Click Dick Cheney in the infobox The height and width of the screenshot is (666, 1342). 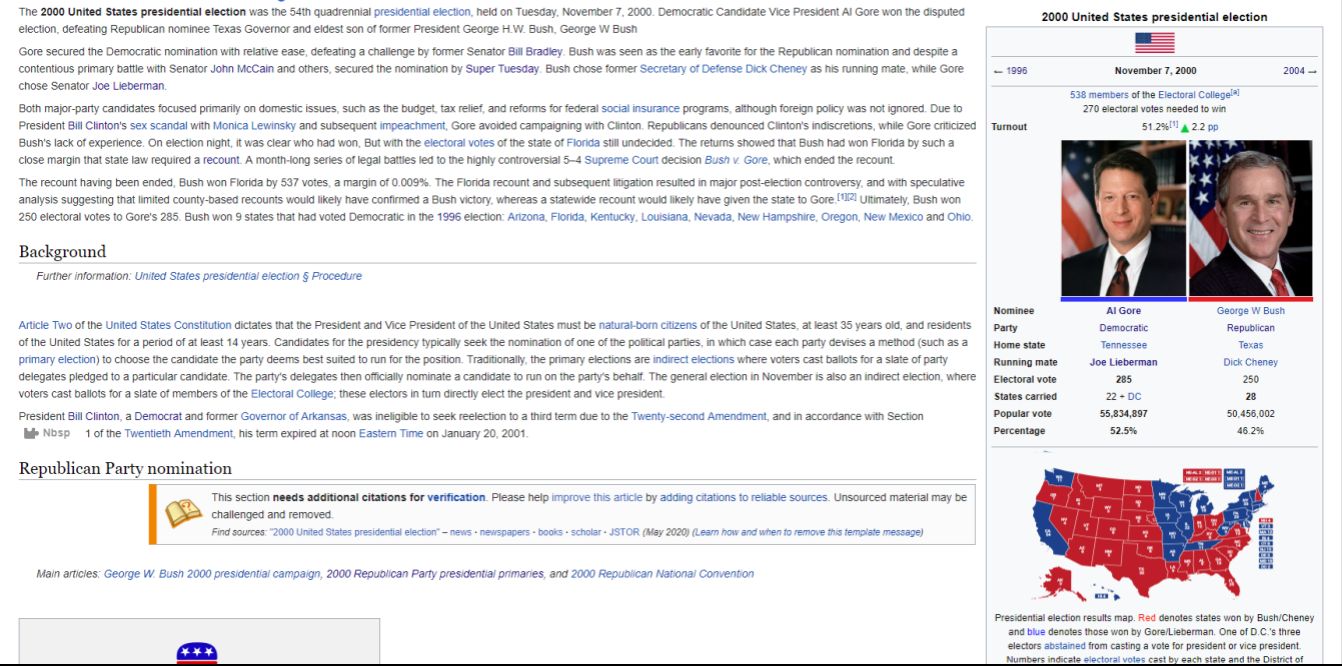[x=1250, y=362]
